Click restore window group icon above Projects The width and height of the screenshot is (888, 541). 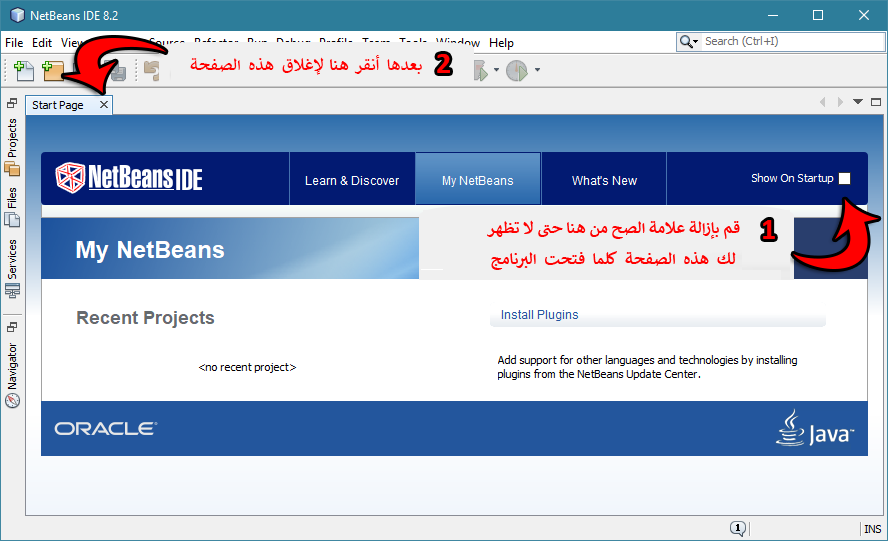pos(12,103)
